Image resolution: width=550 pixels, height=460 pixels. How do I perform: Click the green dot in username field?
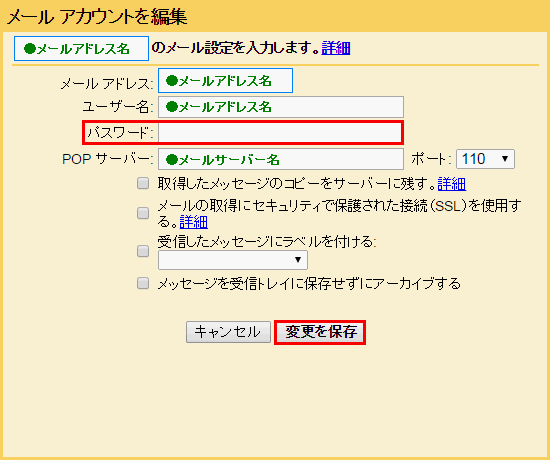point(172,106)
